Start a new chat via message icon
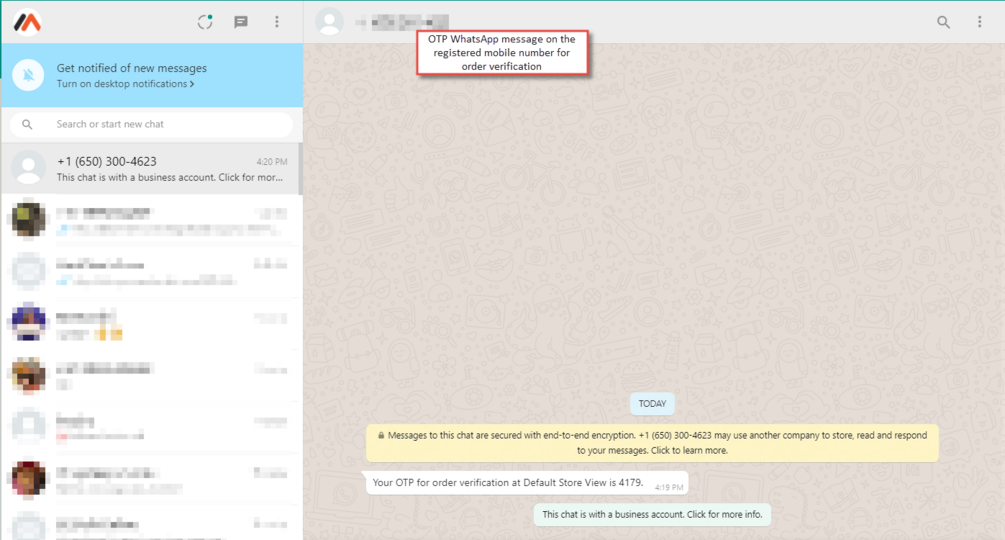 241,22
